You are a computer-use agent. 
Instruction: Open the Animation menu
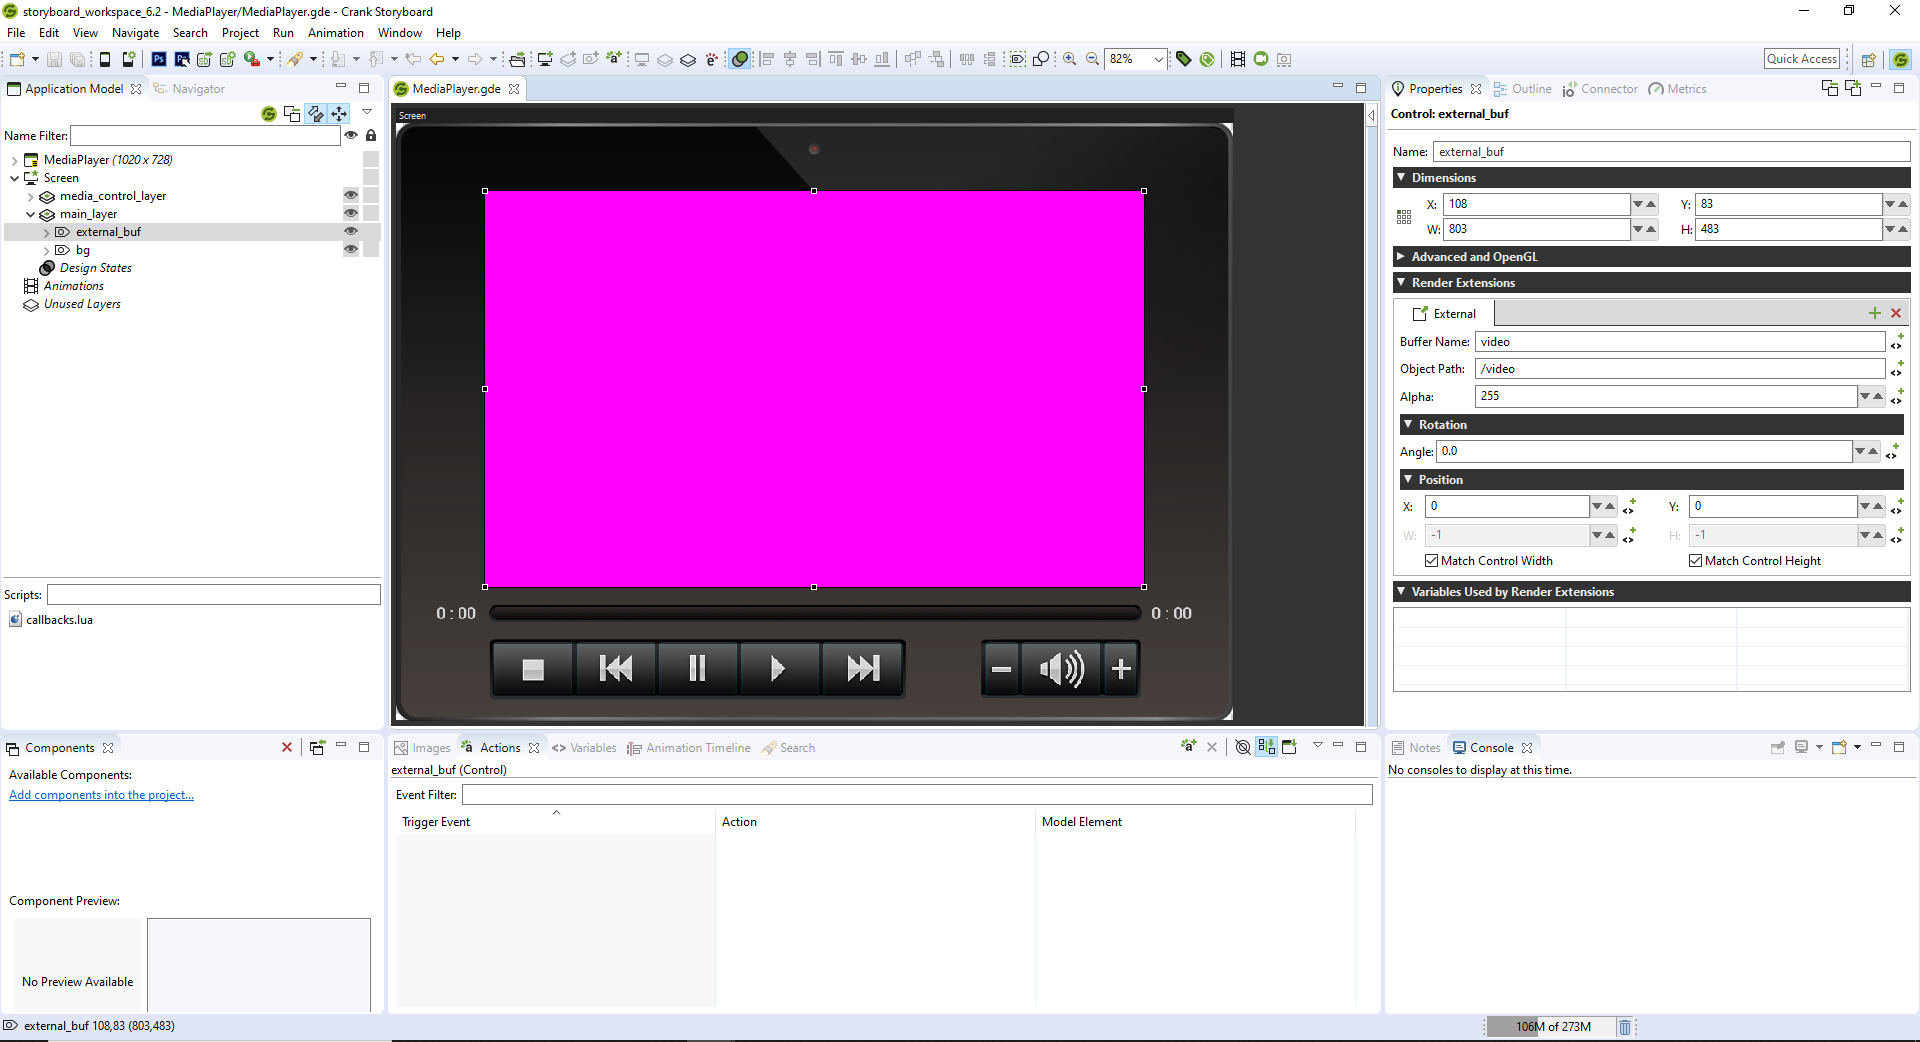(x=335, y=33)
